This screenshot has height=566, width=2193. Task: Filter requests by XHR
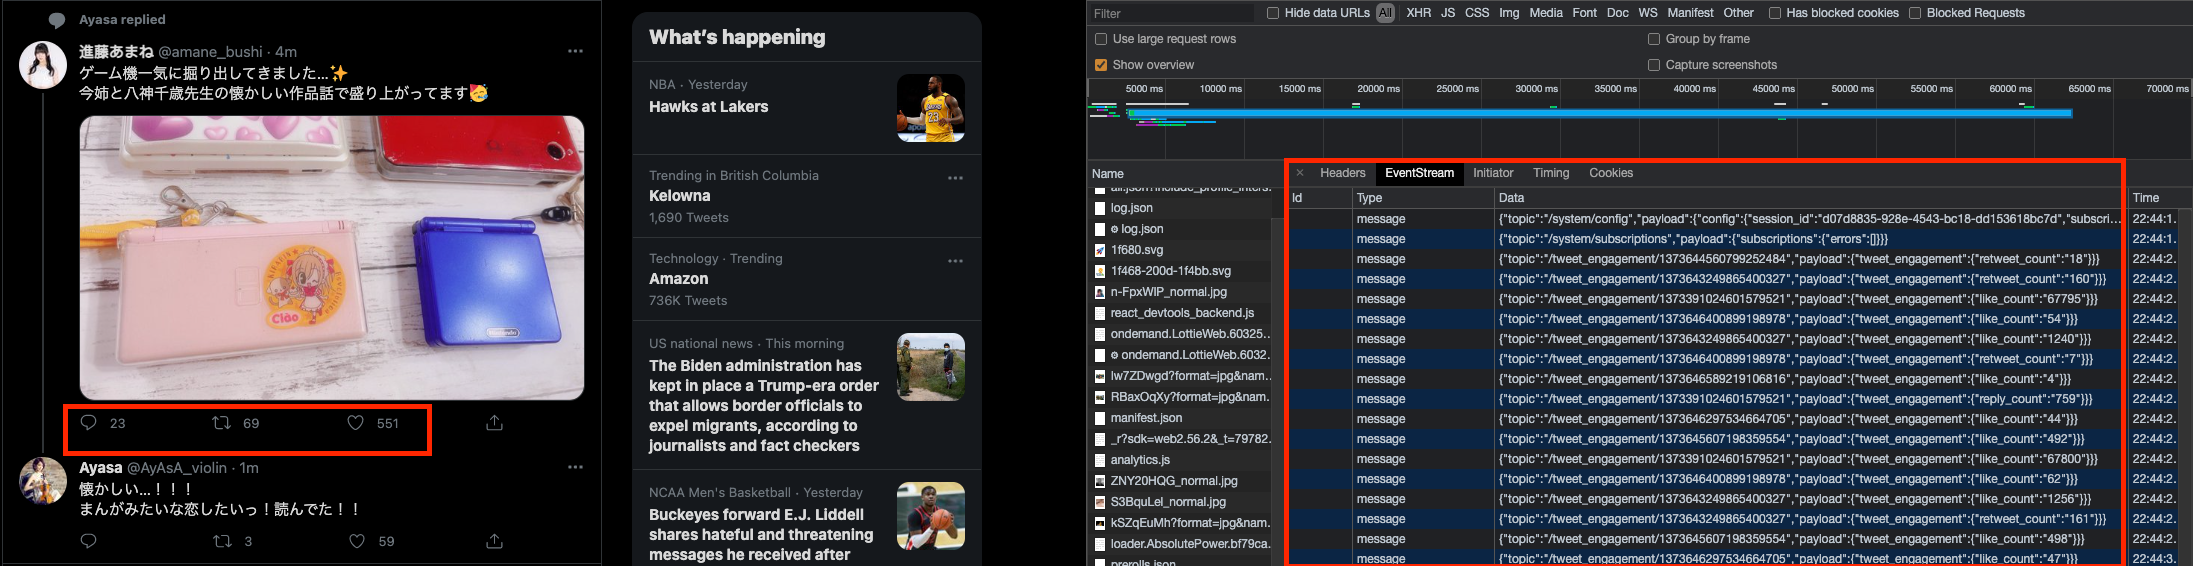1418,13
